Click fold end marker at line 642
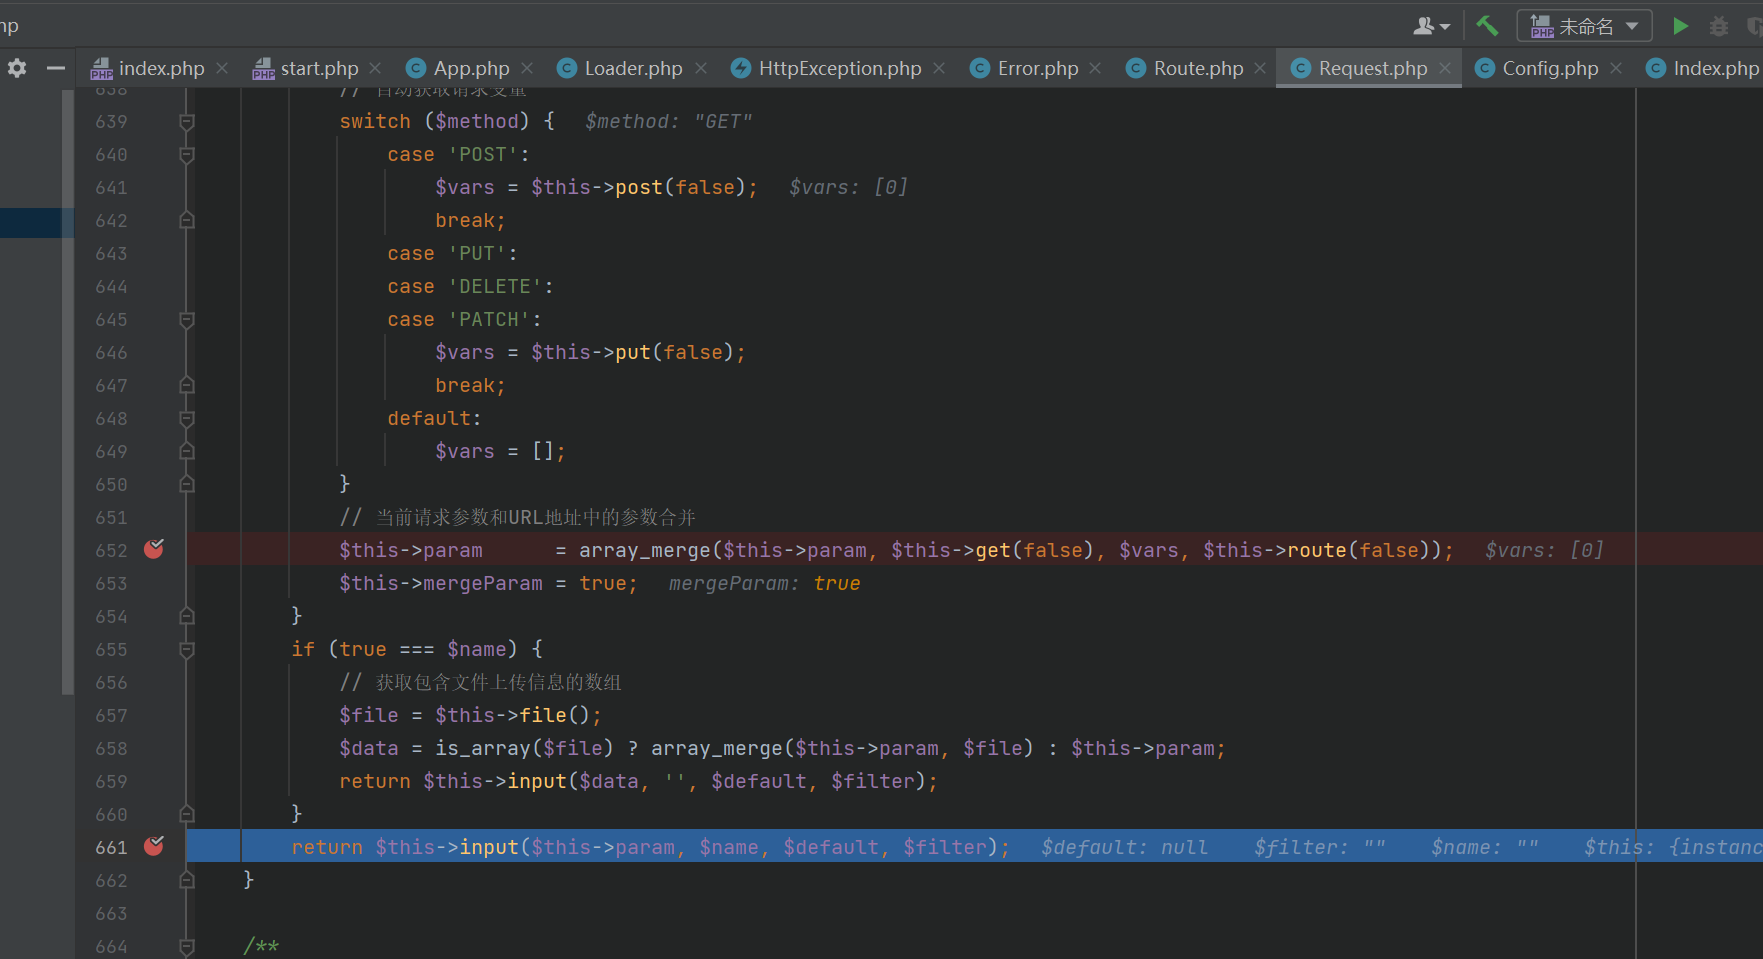This screenshot has width=1763, height=959. (x=186, y=220)
